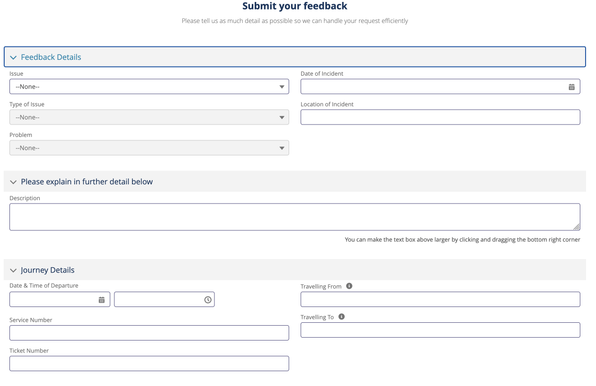Click the 'Date & Time of Departure' label

[44, 286]
